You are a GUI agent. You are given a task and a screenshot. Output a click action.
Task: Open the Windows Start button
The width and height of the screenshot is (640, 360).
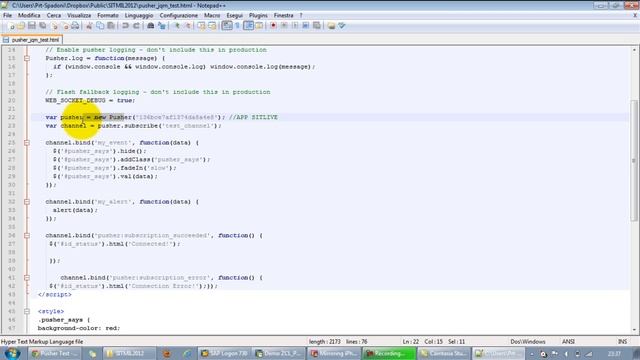(x=12, y=353)
